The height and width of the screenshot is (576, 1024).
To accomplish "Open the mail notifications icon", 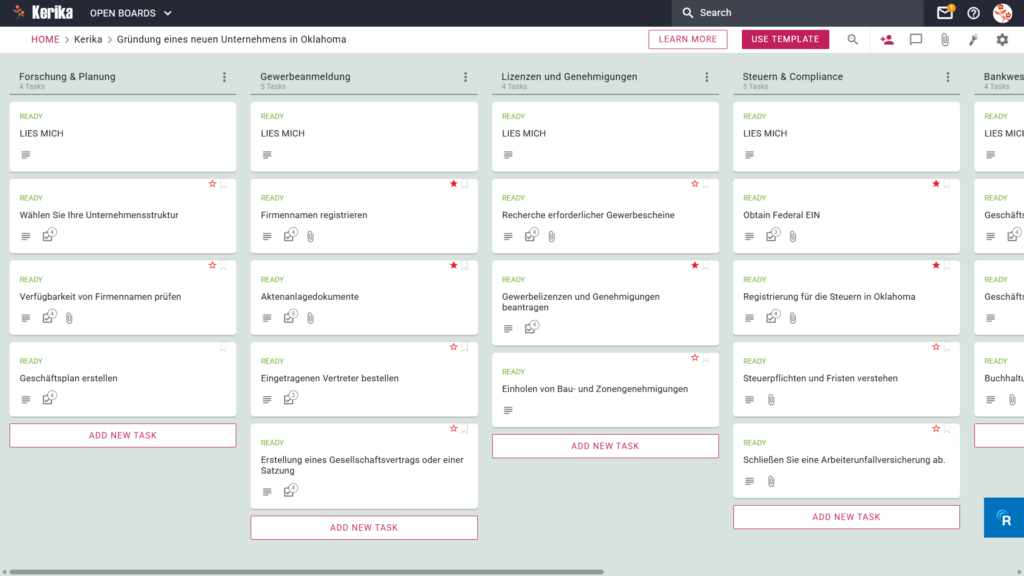I will pos(944,12).
